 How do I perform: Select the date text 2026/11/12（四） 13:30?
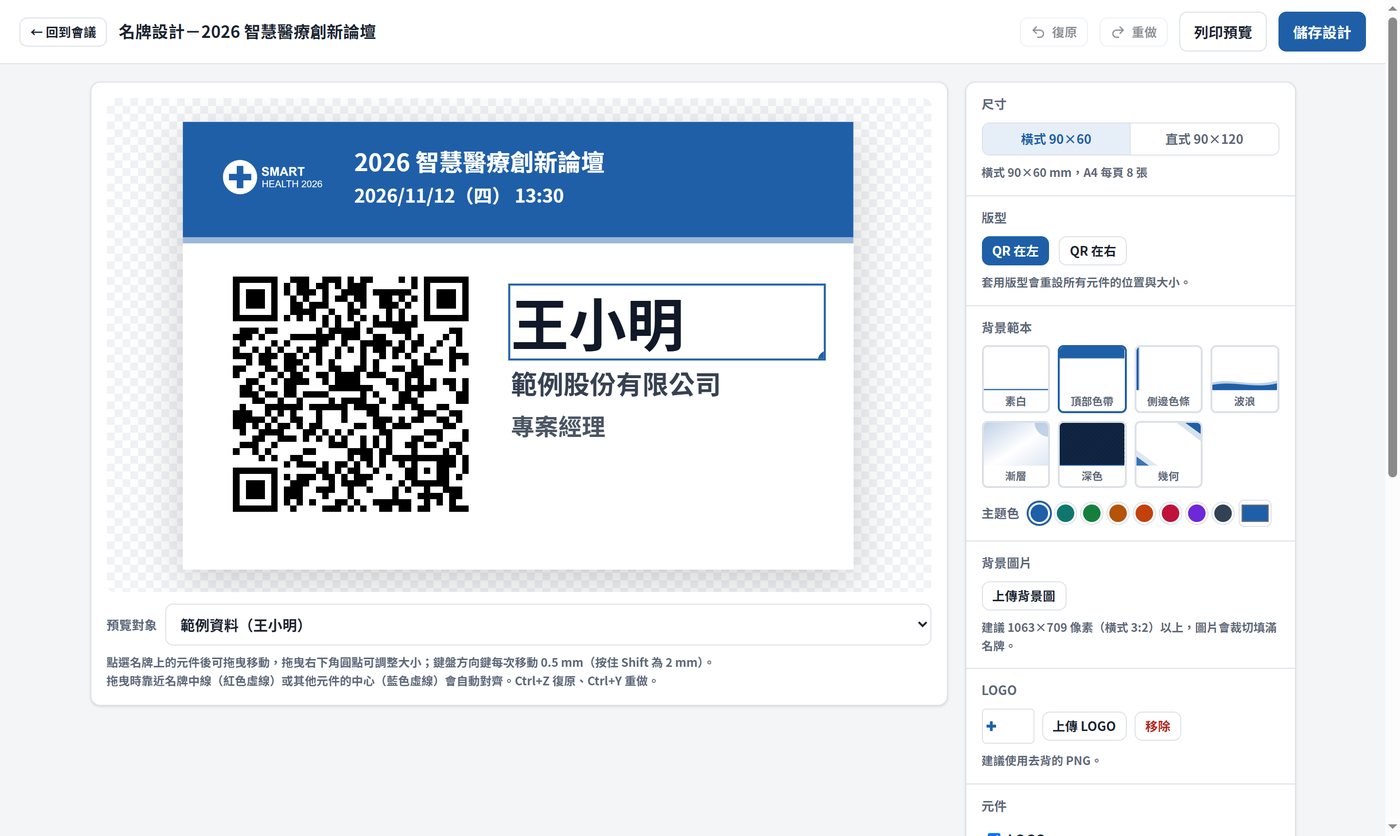pyautogui.click(x=459, y=195)
